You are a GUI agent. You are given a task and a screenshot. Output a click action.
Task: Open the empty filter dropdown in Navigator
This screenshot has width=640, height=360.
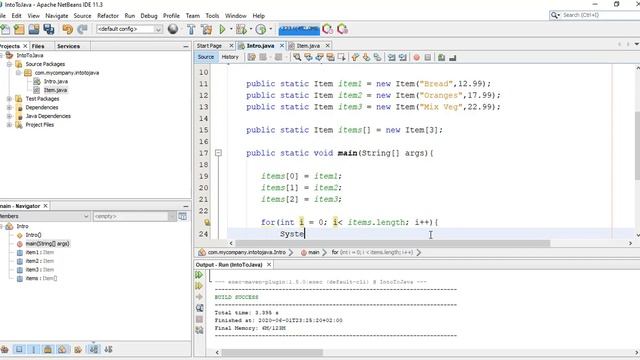(172, 216)
